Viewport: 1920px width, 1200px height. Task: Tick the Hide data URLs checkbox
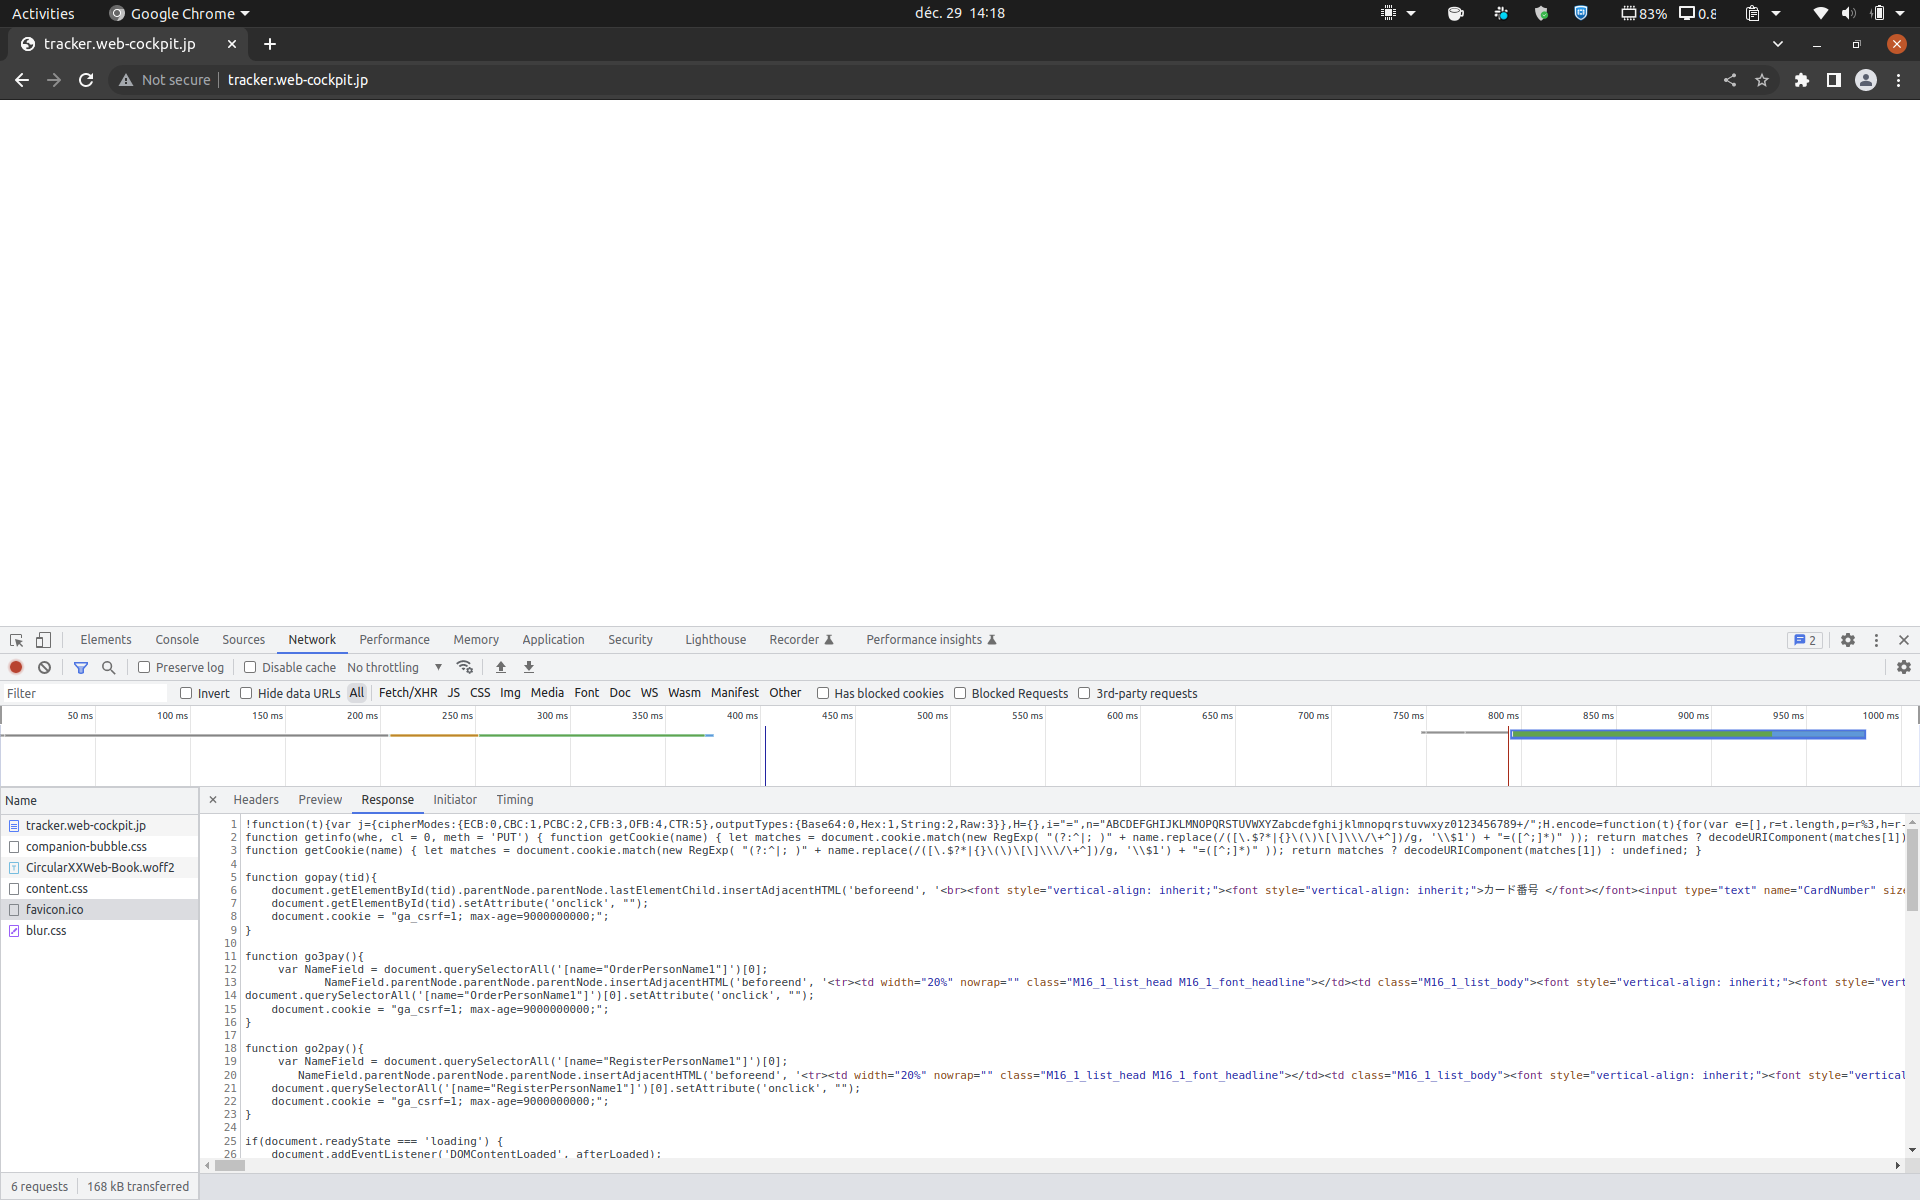246,693
